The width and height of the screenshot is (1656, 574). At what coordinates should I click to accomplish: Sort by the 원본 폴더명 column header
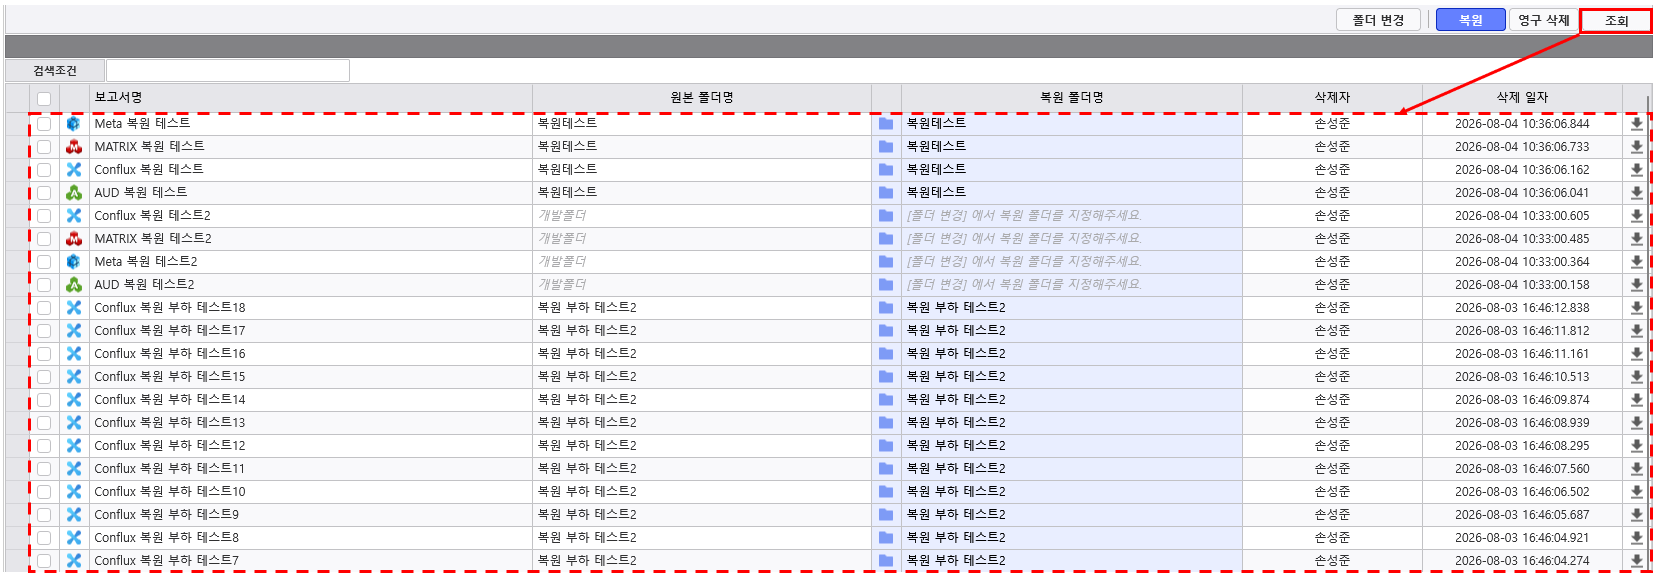(702, 97)
